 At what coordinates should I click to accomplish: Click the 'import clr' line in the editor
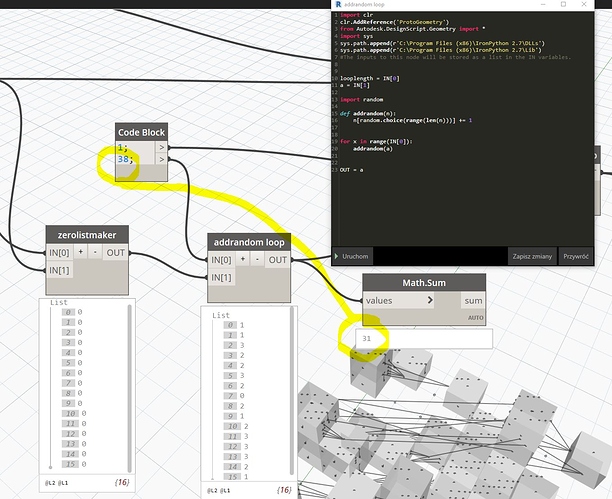coord(356,15)
